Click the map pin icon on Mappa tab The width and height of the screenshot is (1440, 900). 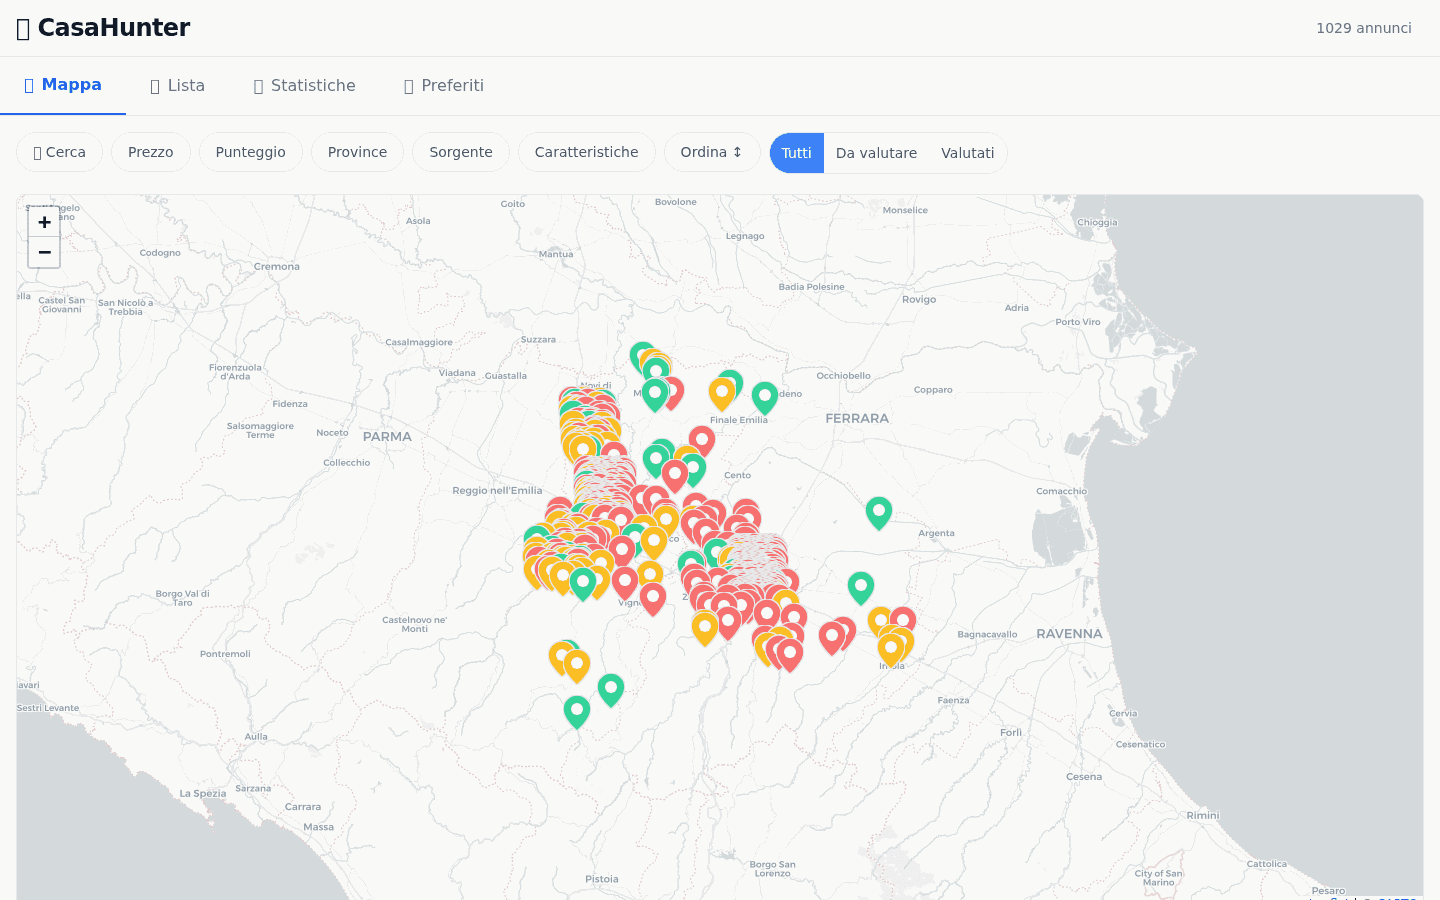click(28, 84)
